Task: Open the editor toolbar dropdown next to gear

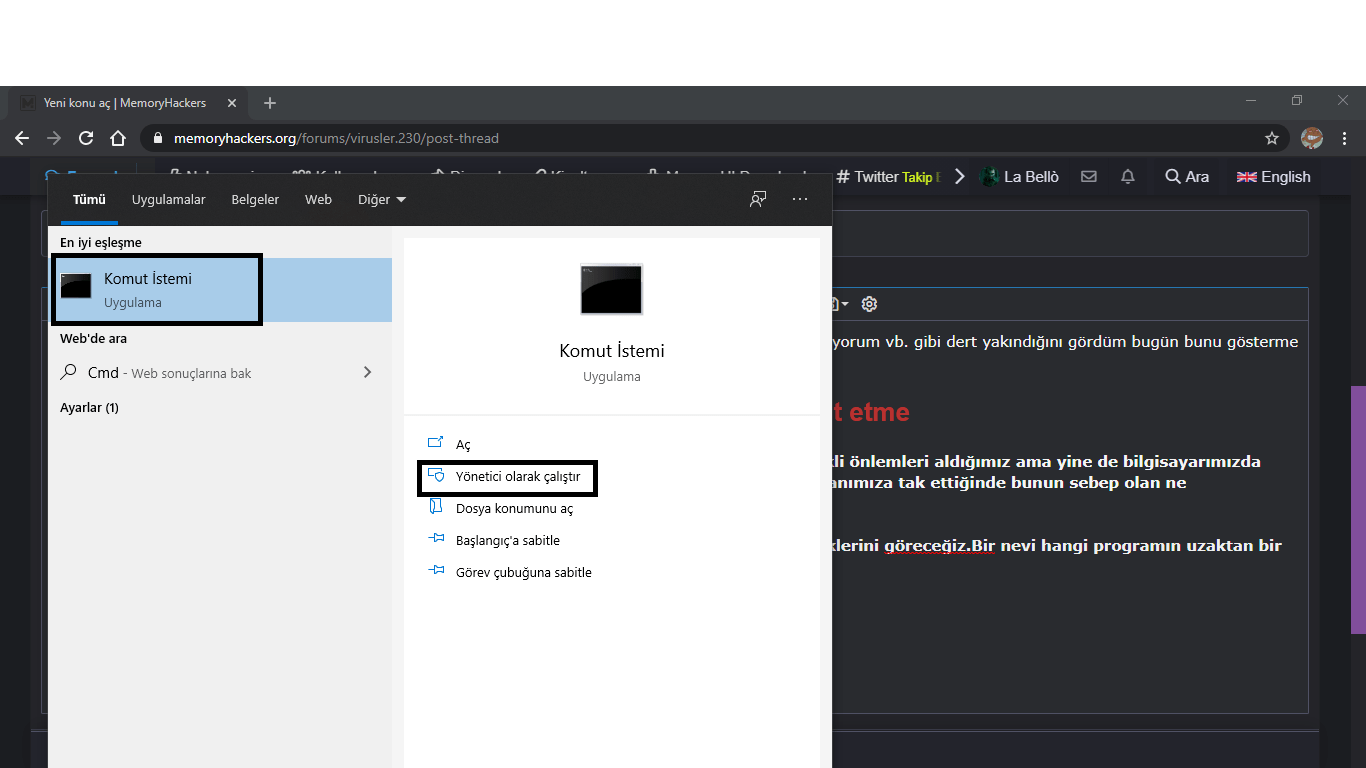Action: pos(840,304)
